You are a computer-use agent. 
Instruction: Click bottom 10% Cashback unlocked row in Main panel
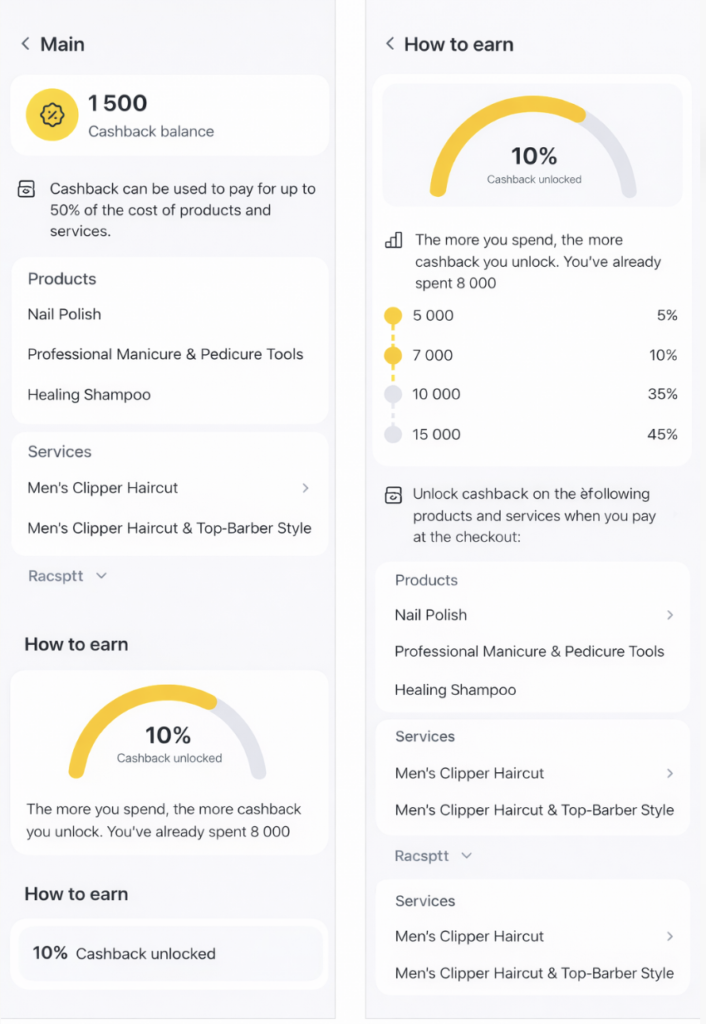click(170, 953)
